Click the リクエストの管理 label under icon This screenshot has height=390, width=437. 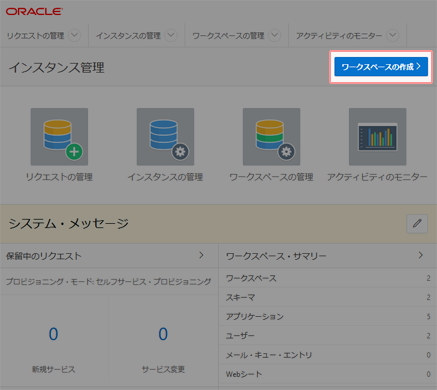click(x=59, y=177)
